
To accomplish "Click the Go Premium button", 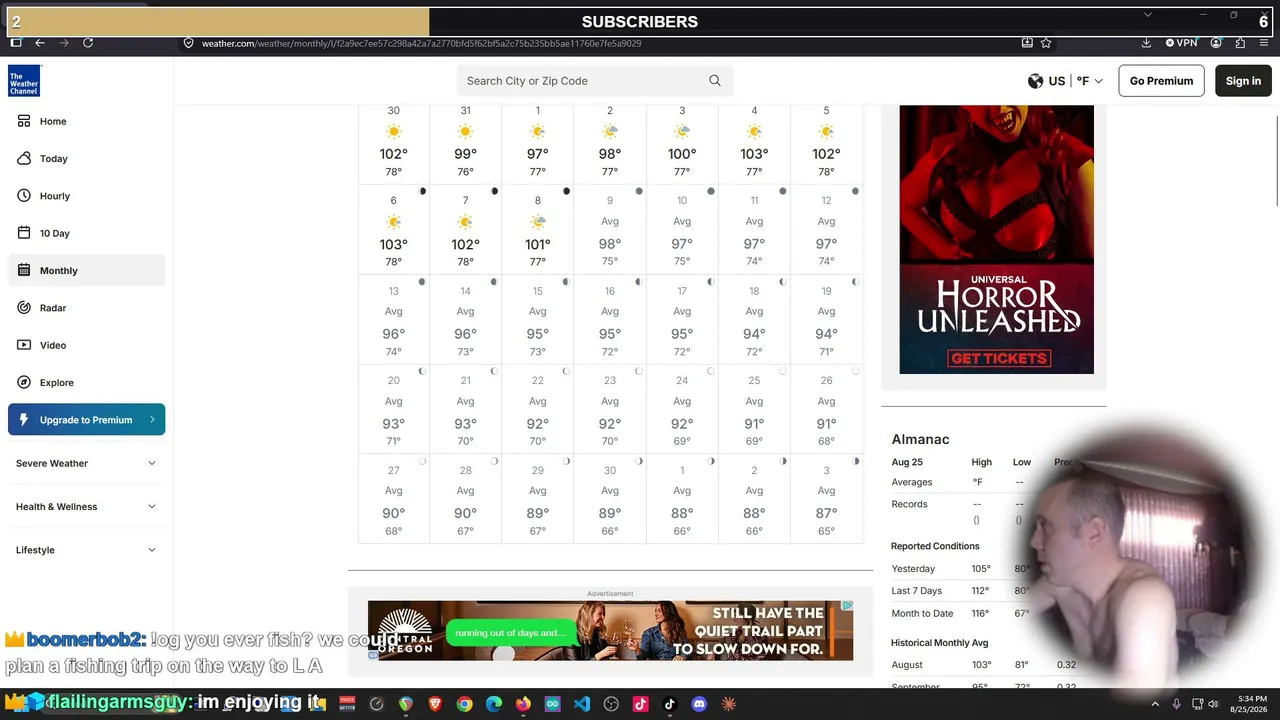I will coord(1161,81).
